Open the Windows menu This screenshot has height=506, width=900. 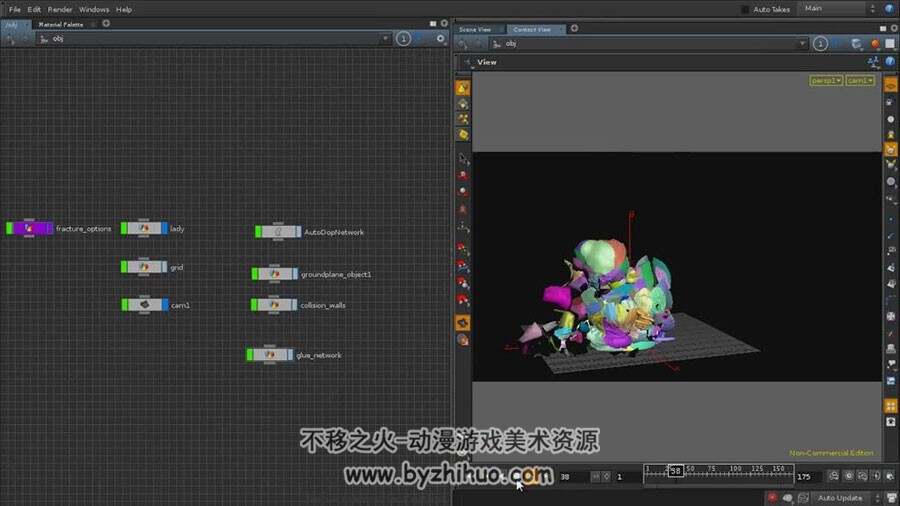pos(94,9)
